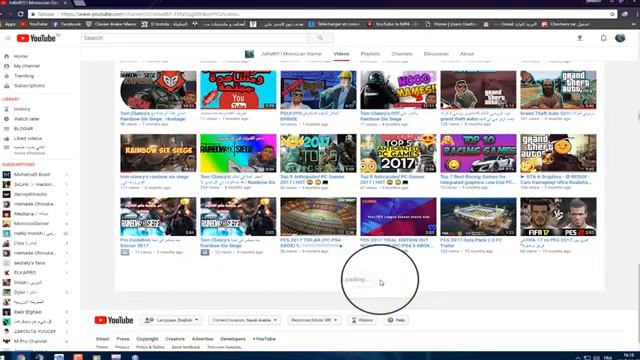Click the Liked videos thumbs-up icon
This screenshot has height=360, width=640.
coord(7,138)
